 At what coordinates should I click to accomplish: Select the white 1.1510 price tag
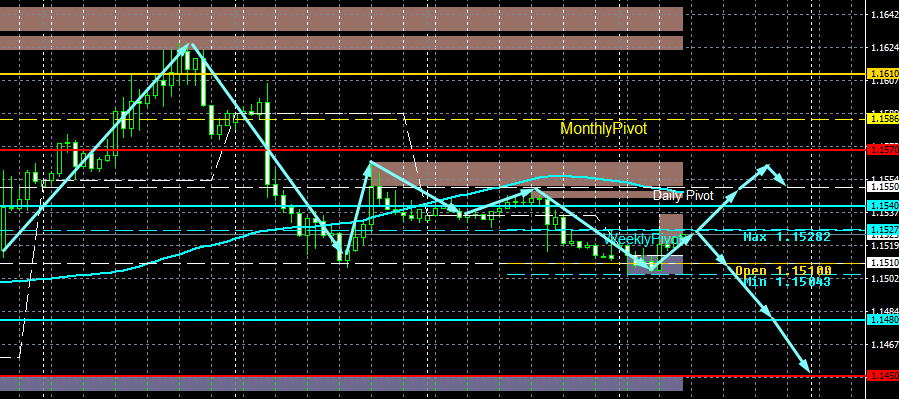882,263
